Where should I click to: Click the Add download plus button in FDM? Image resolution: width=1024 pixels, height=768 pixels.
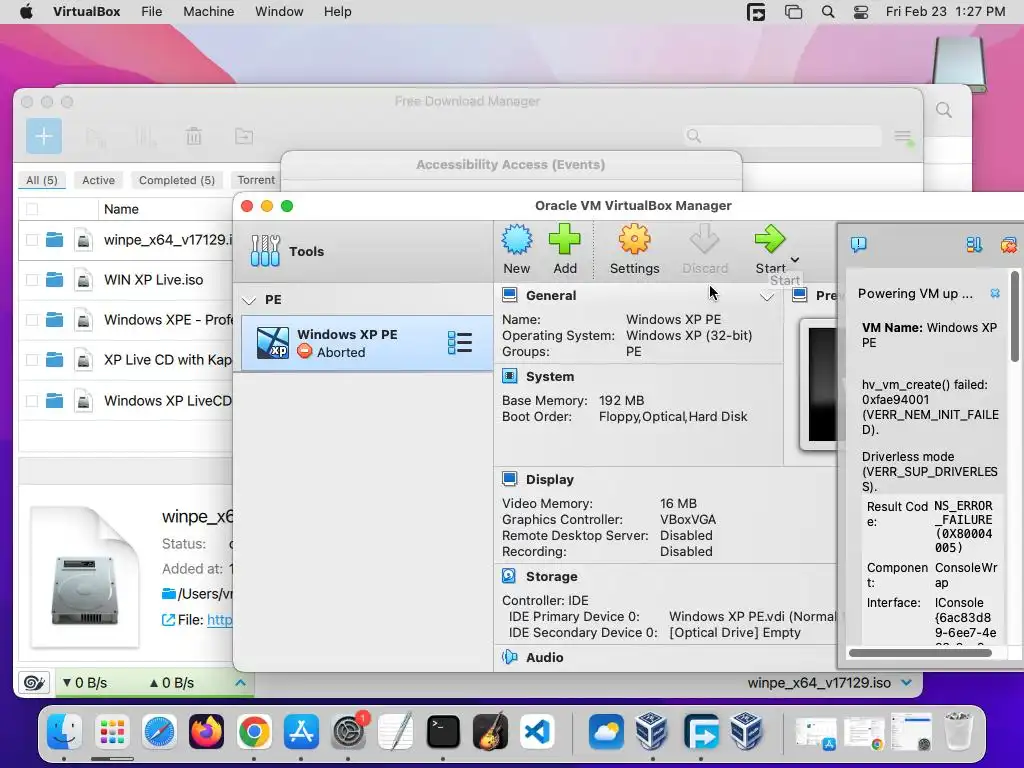44,136
